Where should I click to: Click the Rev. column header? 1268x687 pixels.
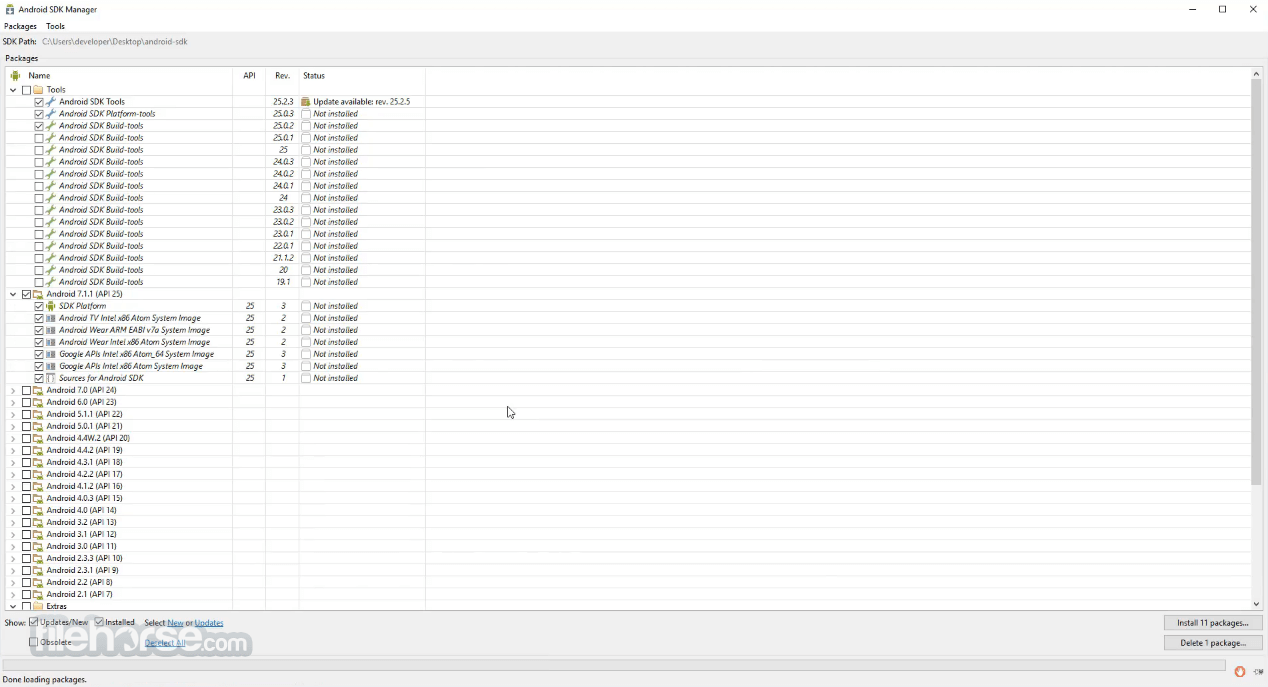coord(282,76)
